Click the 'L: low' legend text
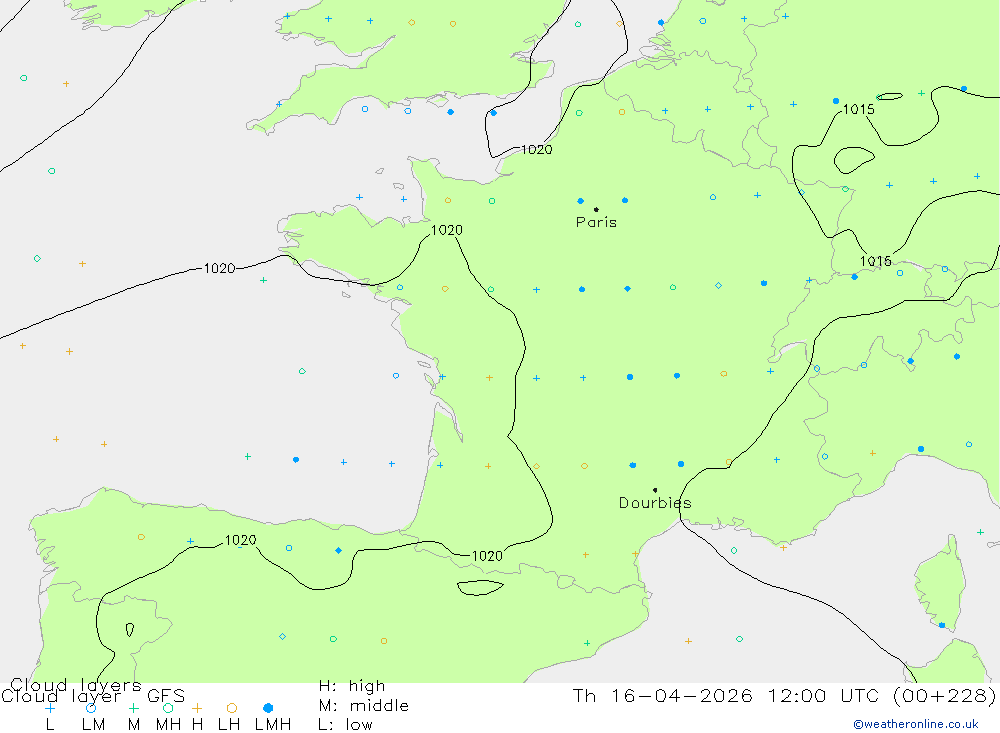The height and width of the screenshot is (733, 1000). 346,725
